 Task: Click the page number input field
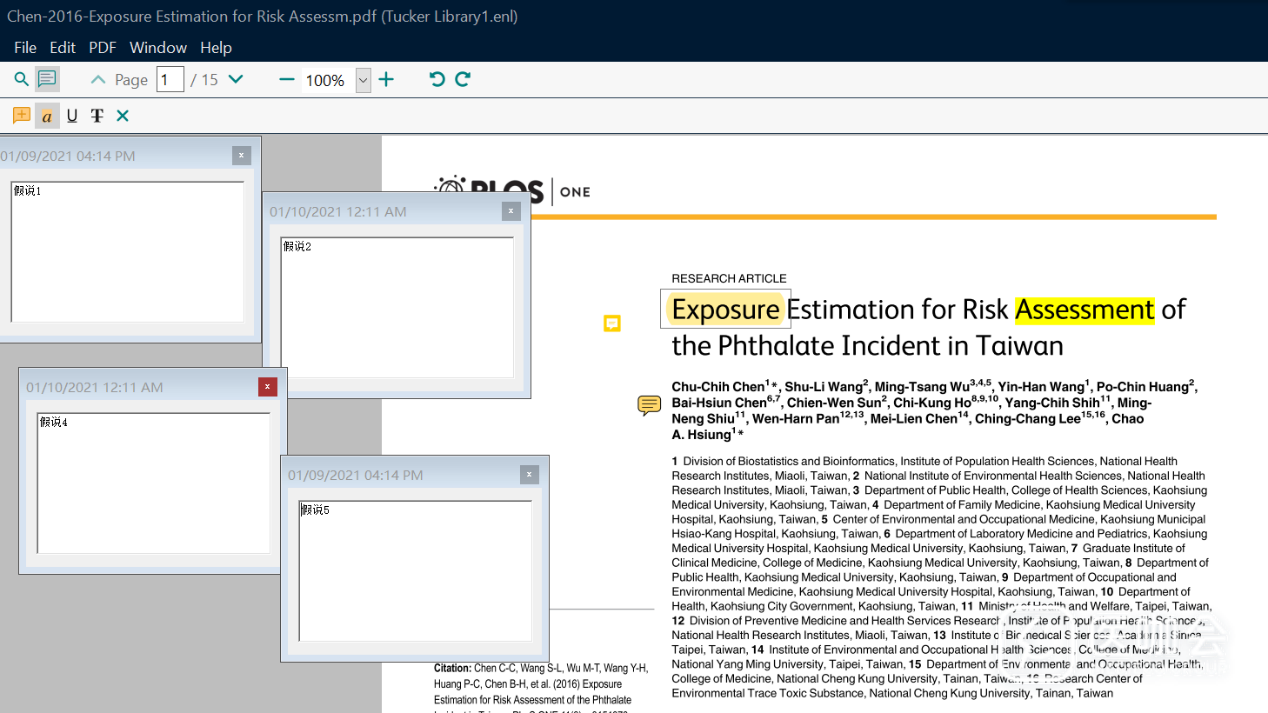click(170, 80)
